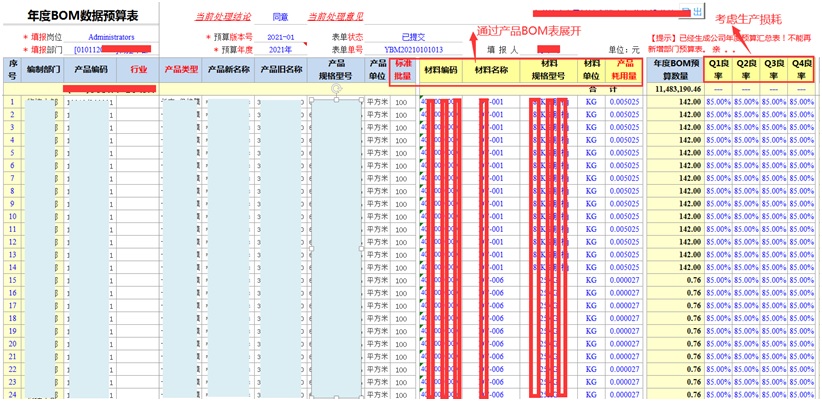Click the 产品规格型号 column header
The height and width of the screenshot is (401, 822).
click(336, 69)
